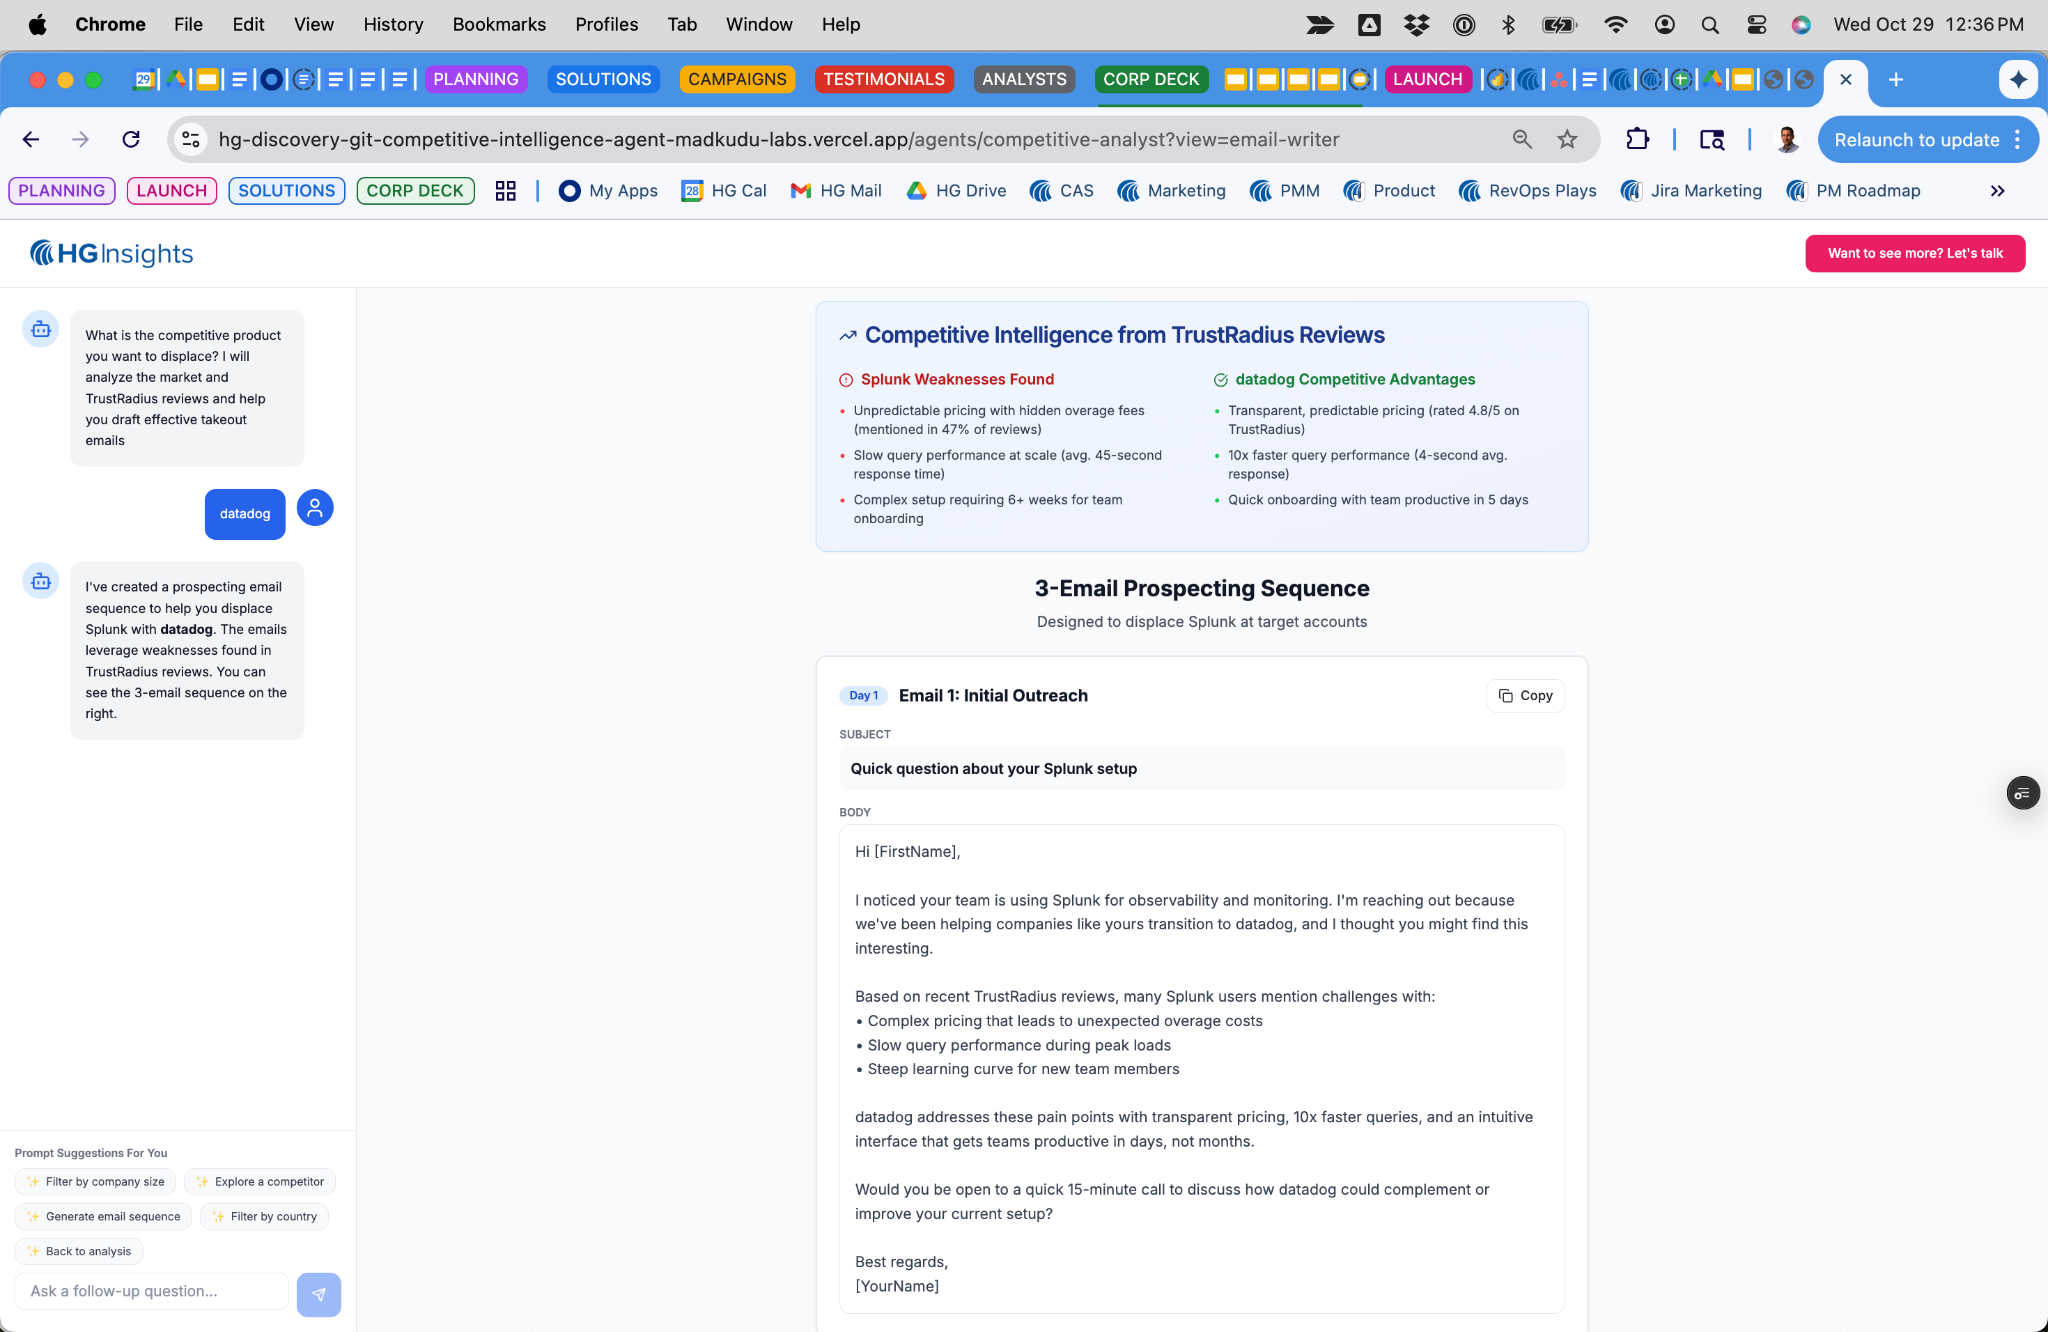The height and width of the screenshot is (1332, 2048).
Task: Bookmark page with the star icon
Action: point(1567,140)
